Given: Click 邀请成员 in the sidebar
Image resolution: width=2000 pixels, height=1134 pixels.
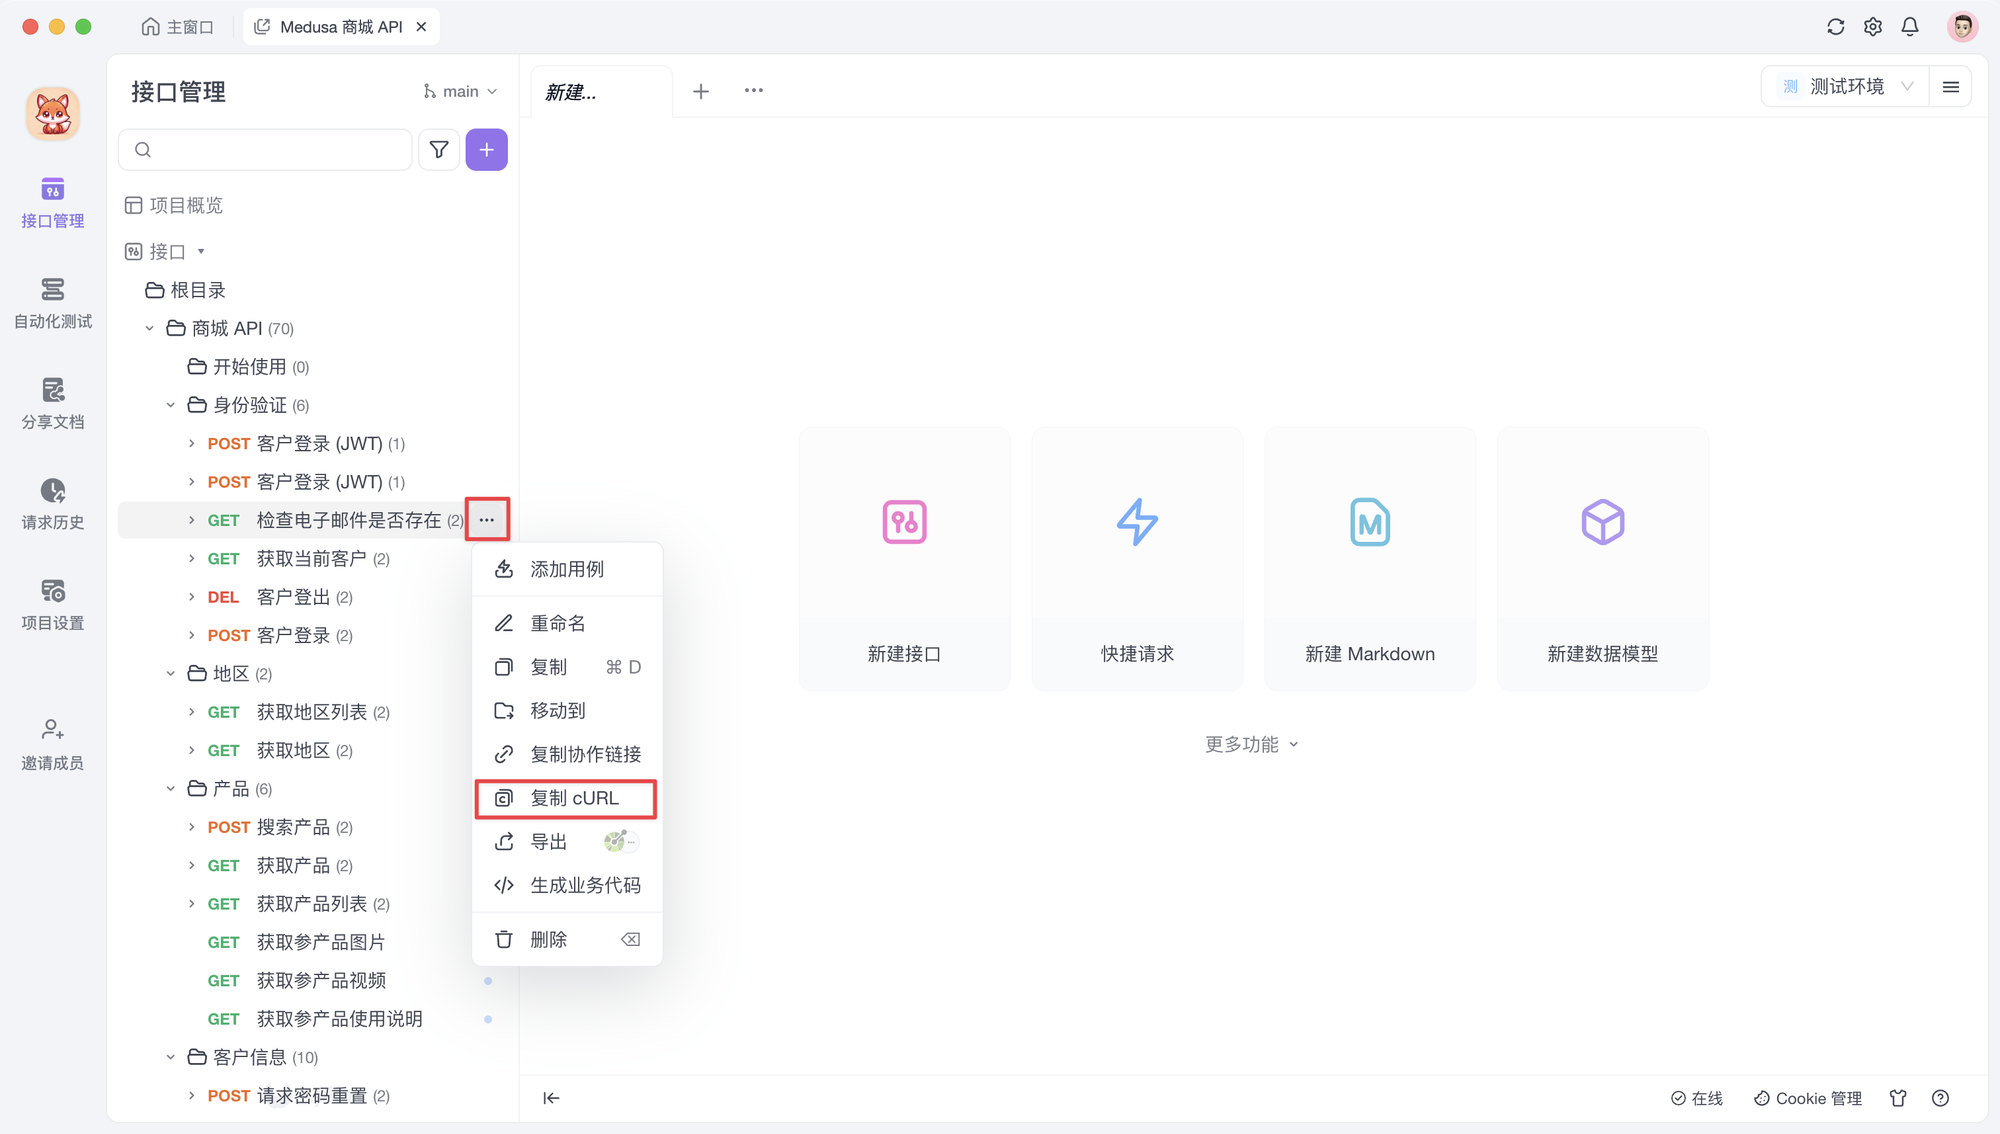Looking at the screenshot, I should [53, 745].
